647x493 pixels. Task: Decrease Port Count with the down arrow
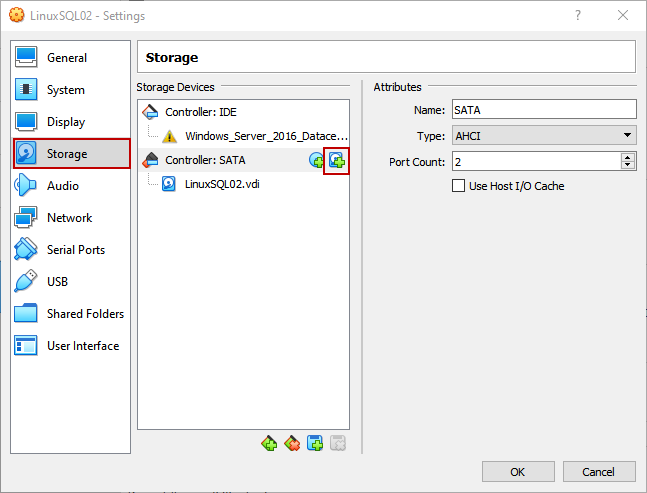click(x=628, y=165)
